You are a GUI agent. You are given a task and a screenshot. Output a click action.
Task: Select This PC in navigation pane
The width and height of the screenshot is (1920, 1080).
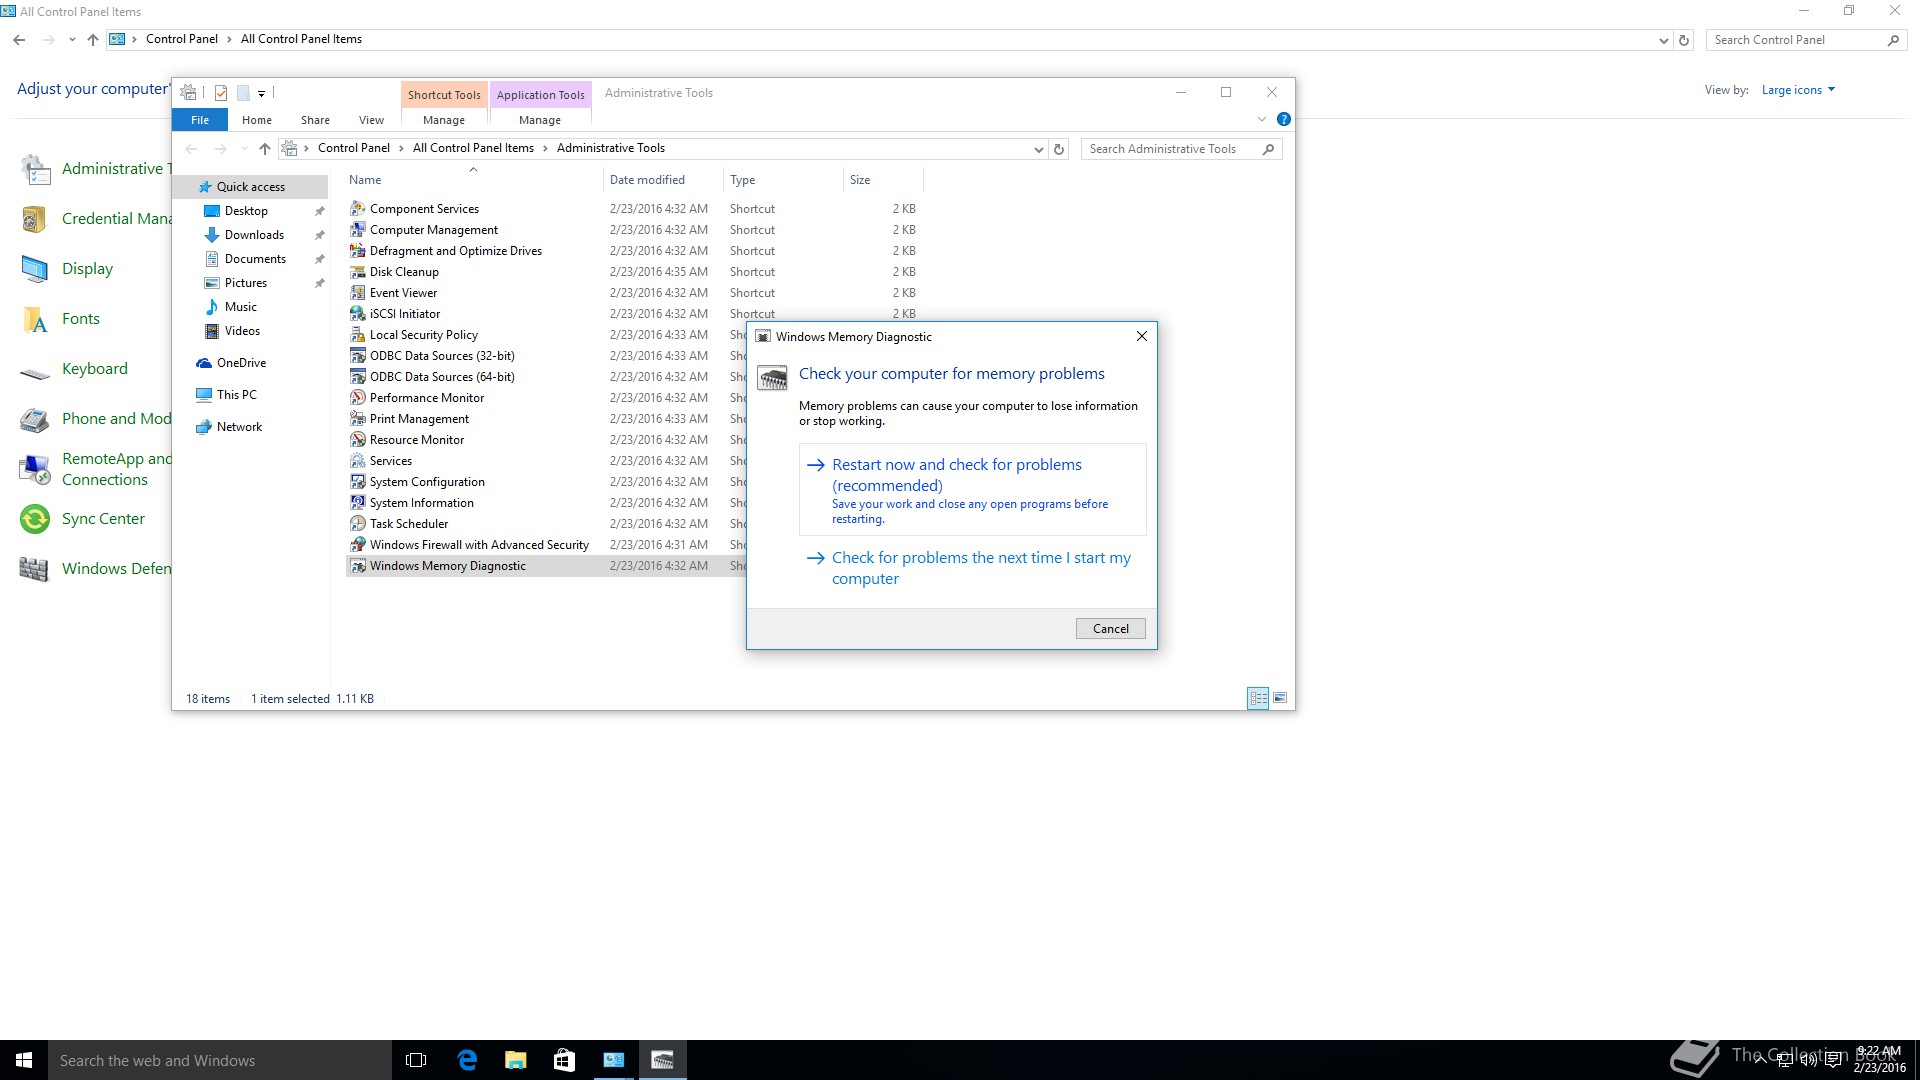[x=236, y=395]
